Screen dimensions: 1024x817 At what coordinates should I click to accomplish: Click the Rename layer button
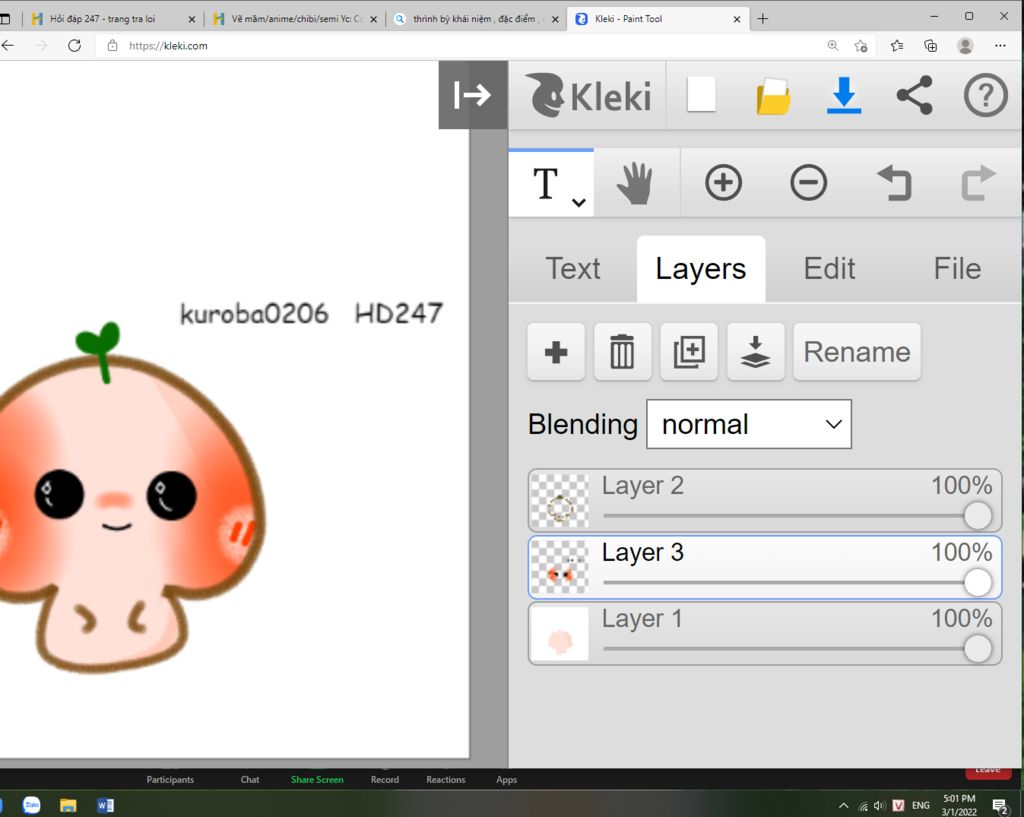click(857, 352)
